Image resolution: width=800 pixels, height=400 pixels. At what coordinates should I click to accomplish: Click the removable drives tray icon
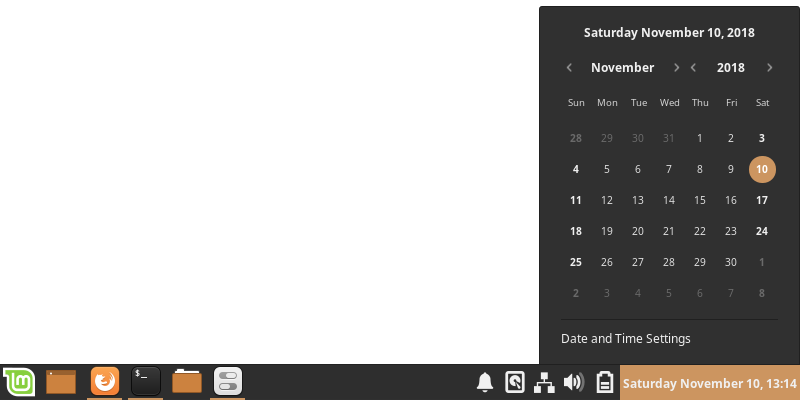point(515,382)
